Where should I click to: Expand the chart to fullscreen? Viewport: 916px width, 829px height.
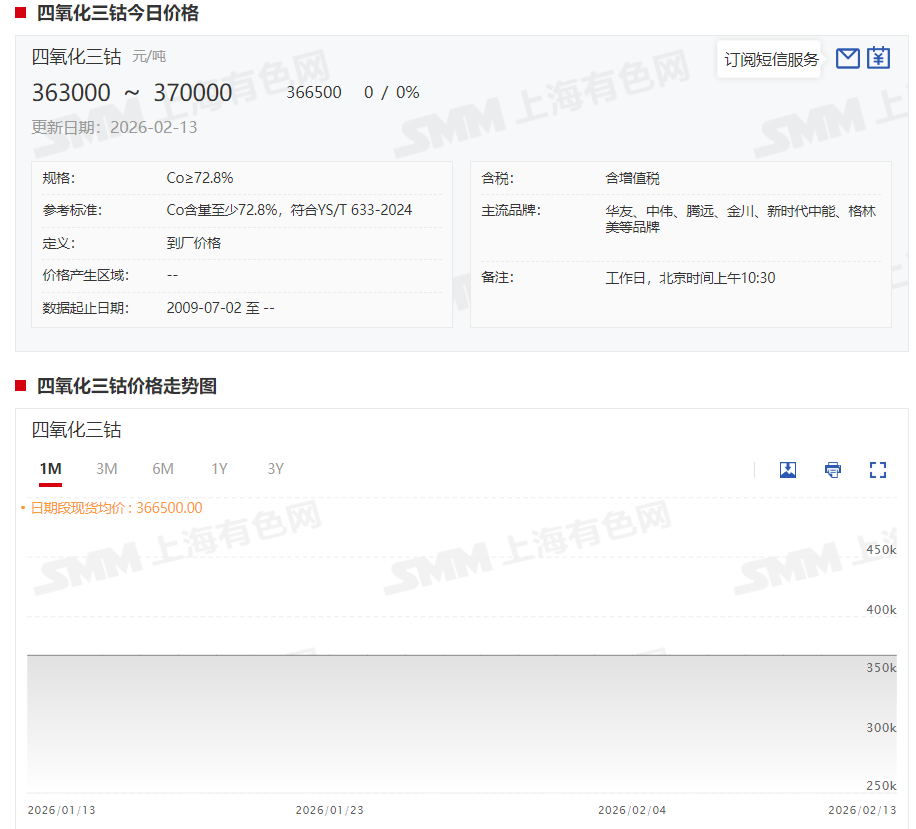878,470
